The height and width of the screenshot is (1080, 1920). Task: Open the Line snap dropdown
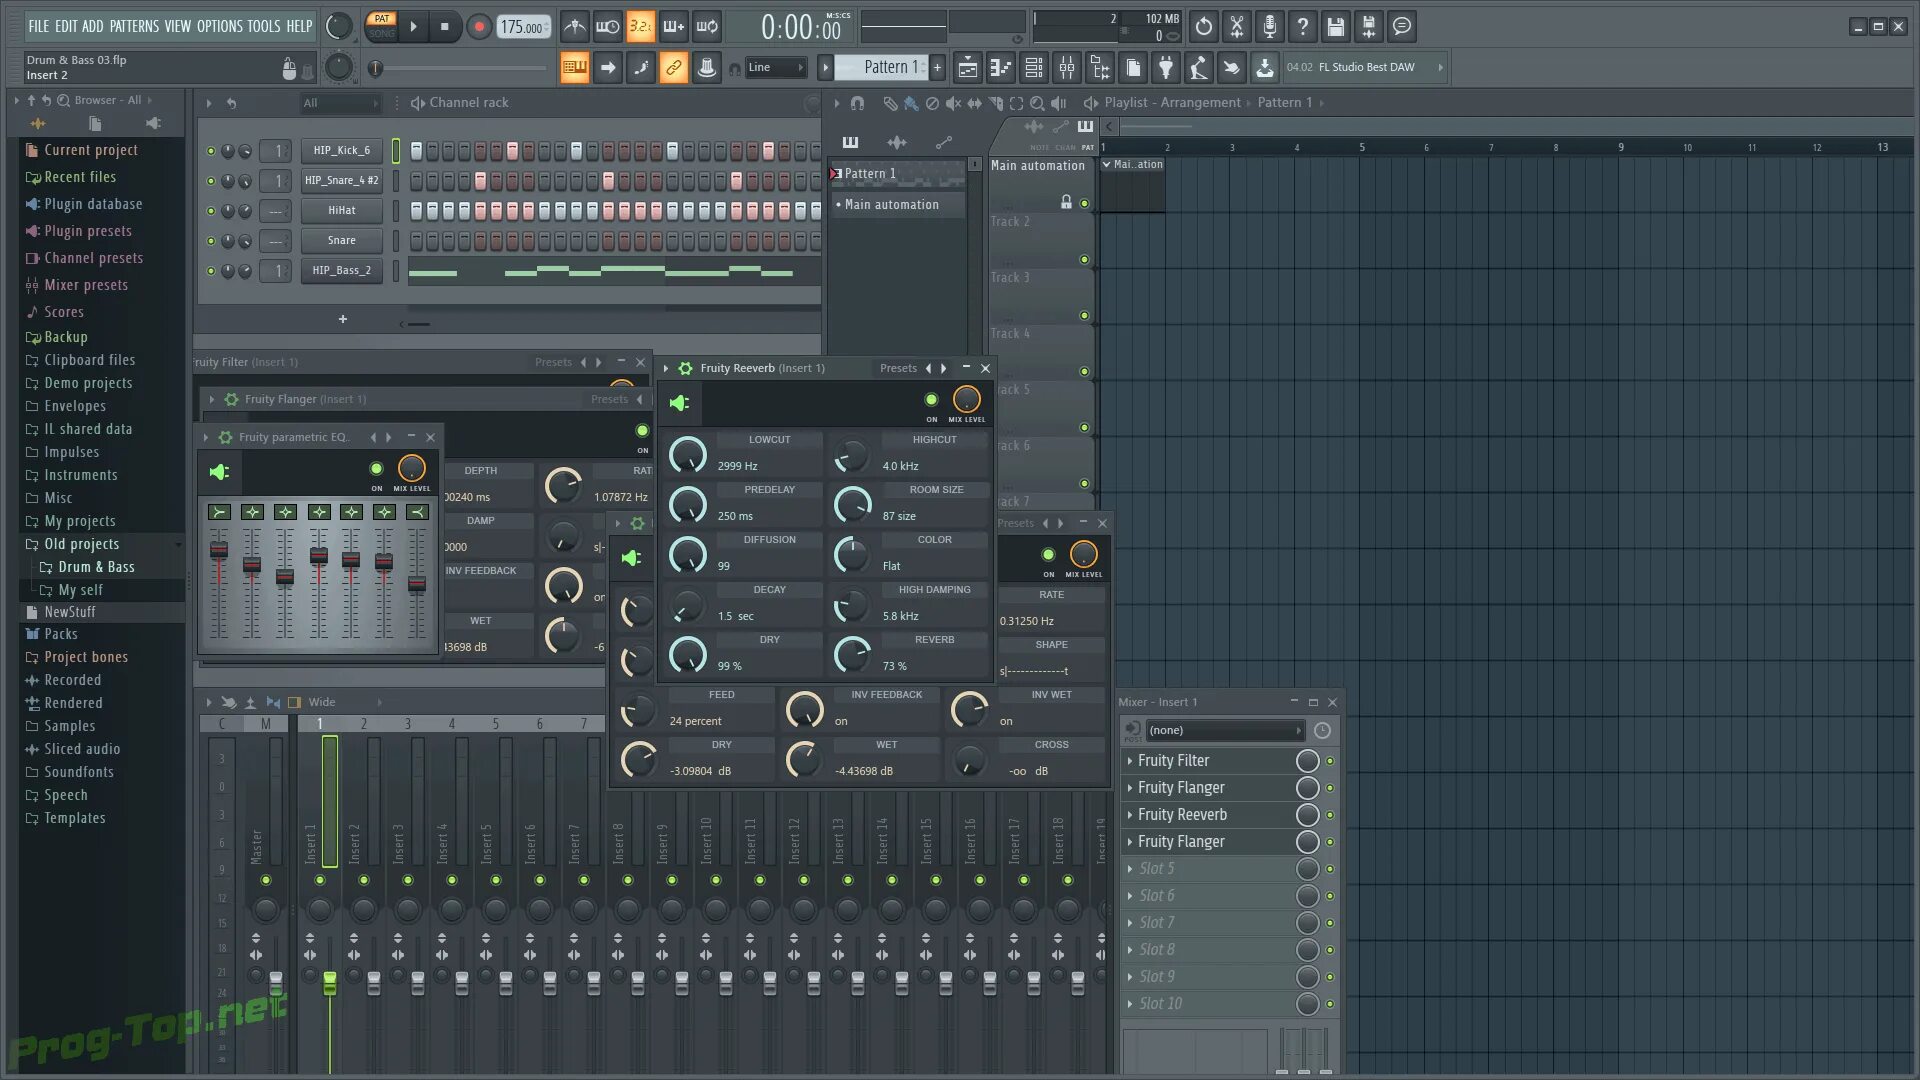[x=776, y=68]
